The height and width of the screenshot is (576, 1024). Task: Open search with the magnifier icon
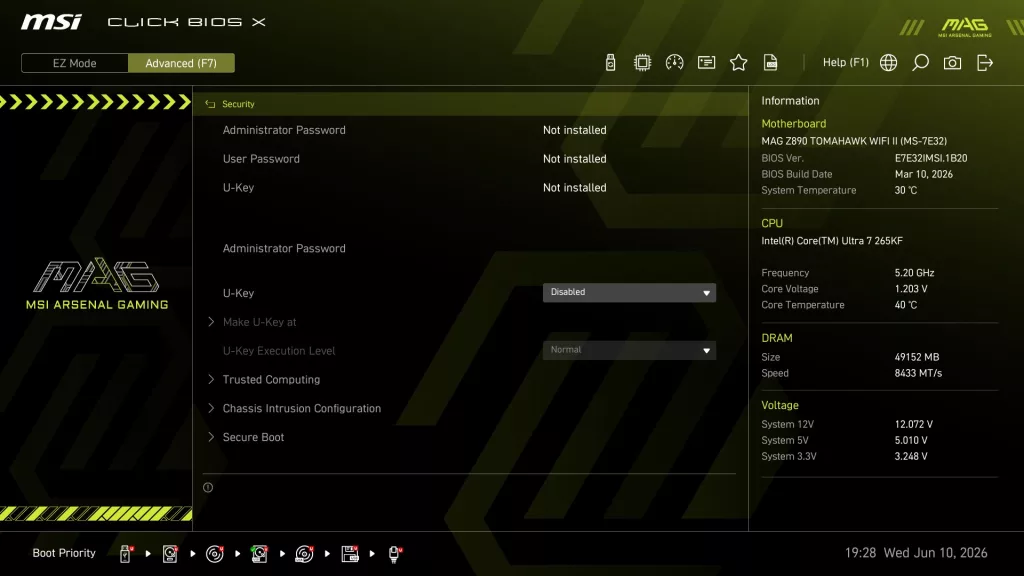[920, 63]
